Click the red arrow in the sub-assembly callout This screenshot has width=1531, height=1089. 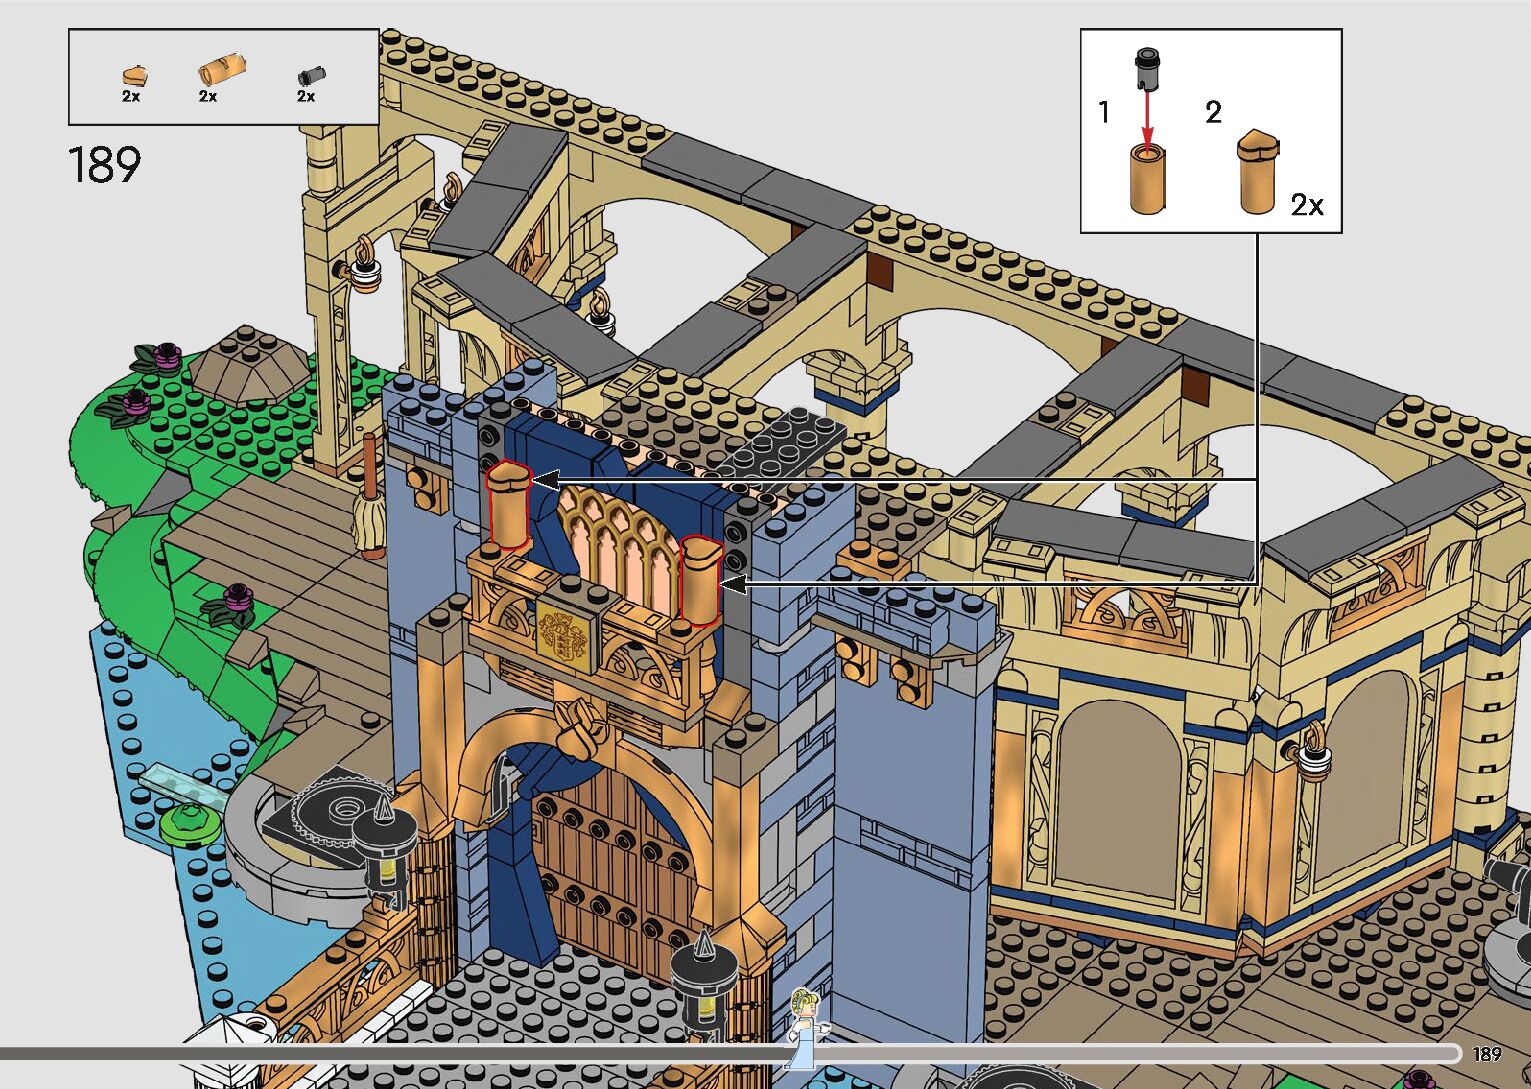(x=1147, y=117)
